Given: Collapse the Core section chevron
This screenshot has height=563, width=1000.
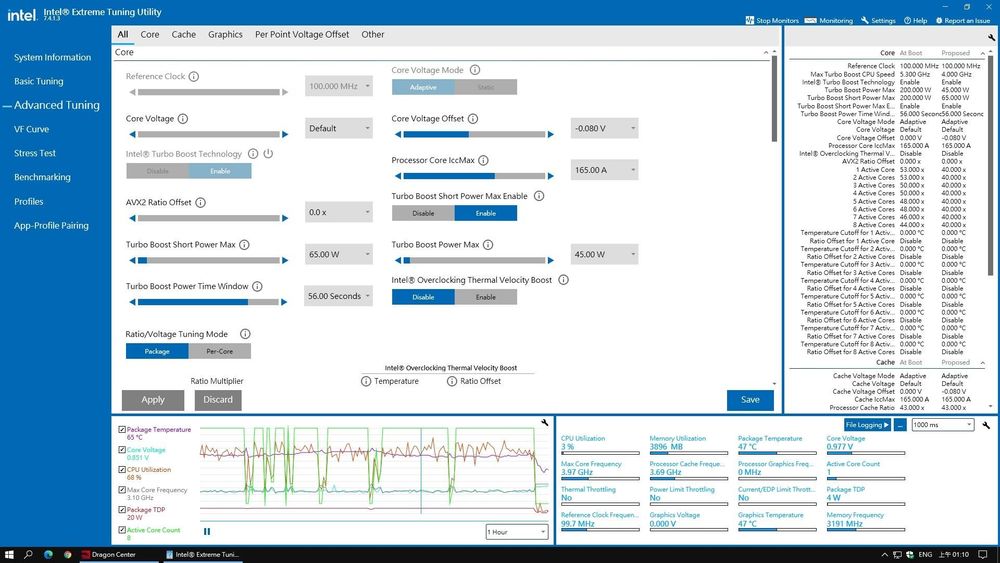Looking at the screenshot, I should click(765, 52).
